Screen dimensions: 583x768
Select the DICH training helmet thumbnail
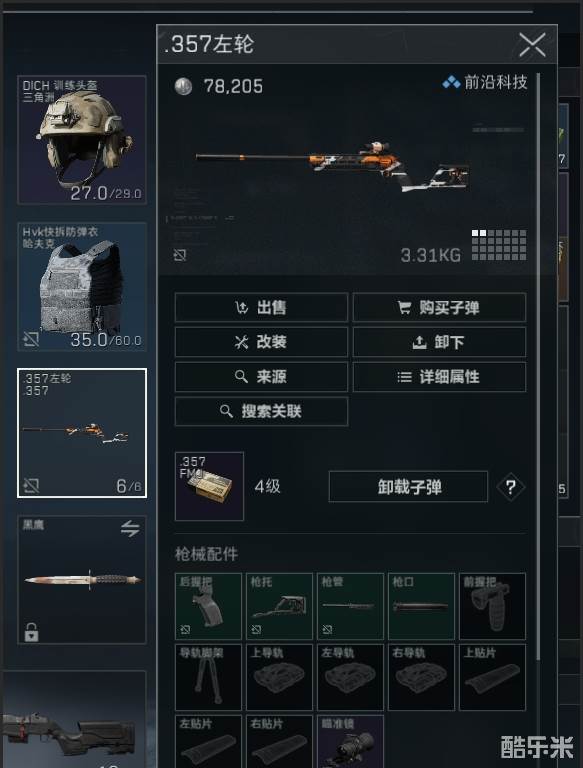point(82,140)
